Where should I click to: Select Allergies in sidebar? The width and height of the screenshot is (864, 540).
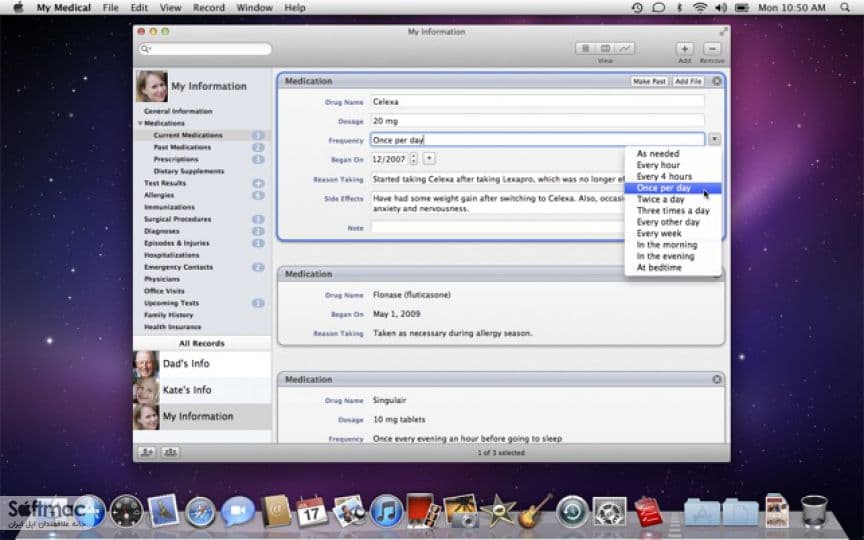coord(159,195)
